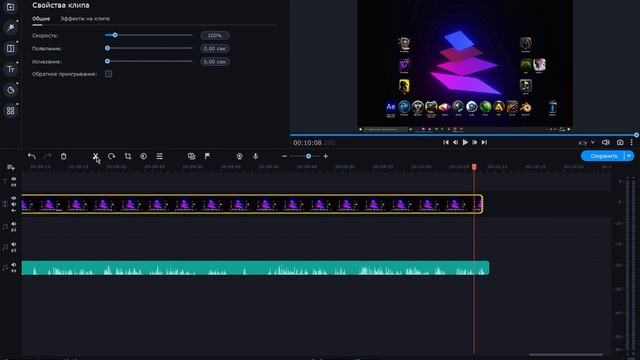Click the red playhead marker on ruler
This screenshot has height=360, width=640.
coord(474,167)
